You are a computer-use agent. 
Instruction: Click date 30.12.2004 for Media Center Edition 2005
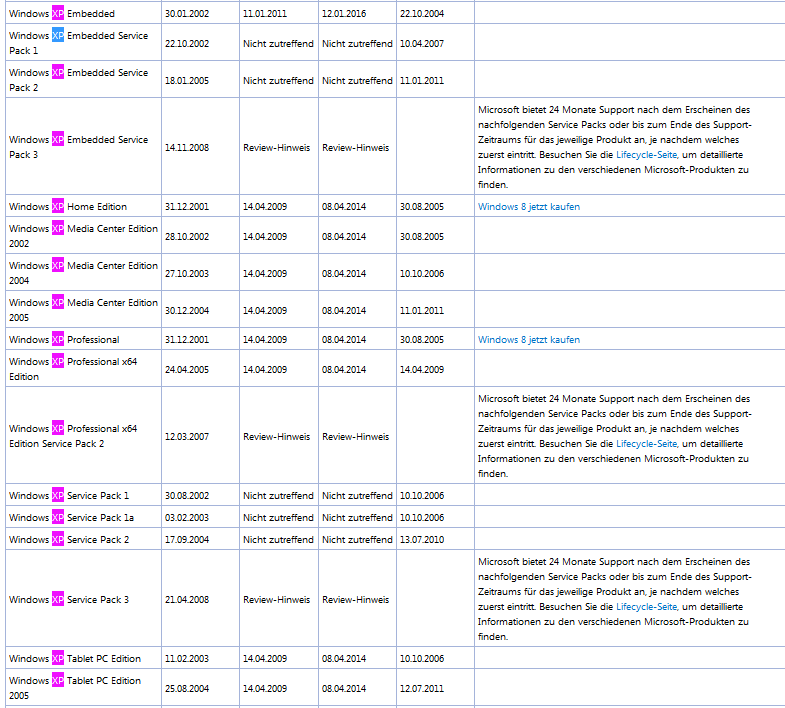[x=187, y=311]
